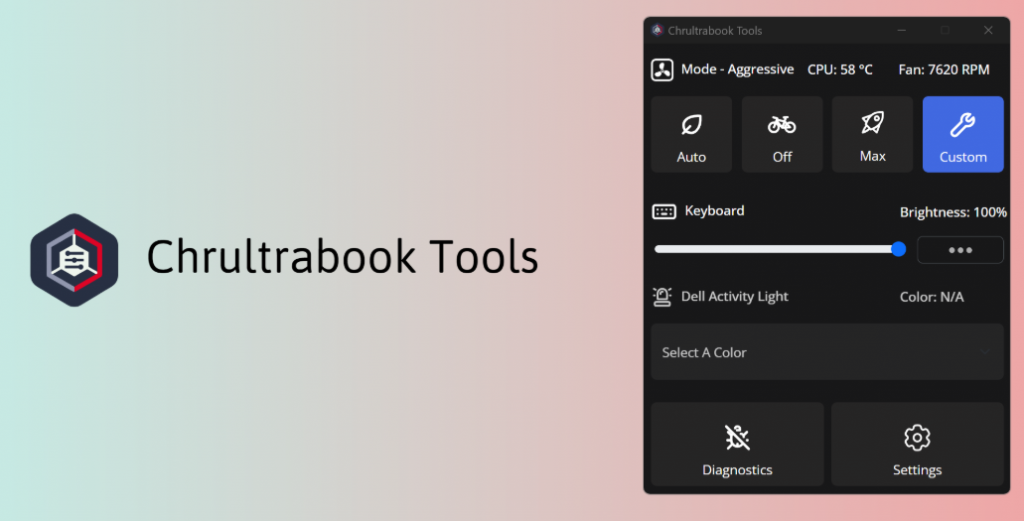Click the large Chrultrabook Tools hexagon logo
Viewport: 1024px width, 521px height.
tap(74, 260)
